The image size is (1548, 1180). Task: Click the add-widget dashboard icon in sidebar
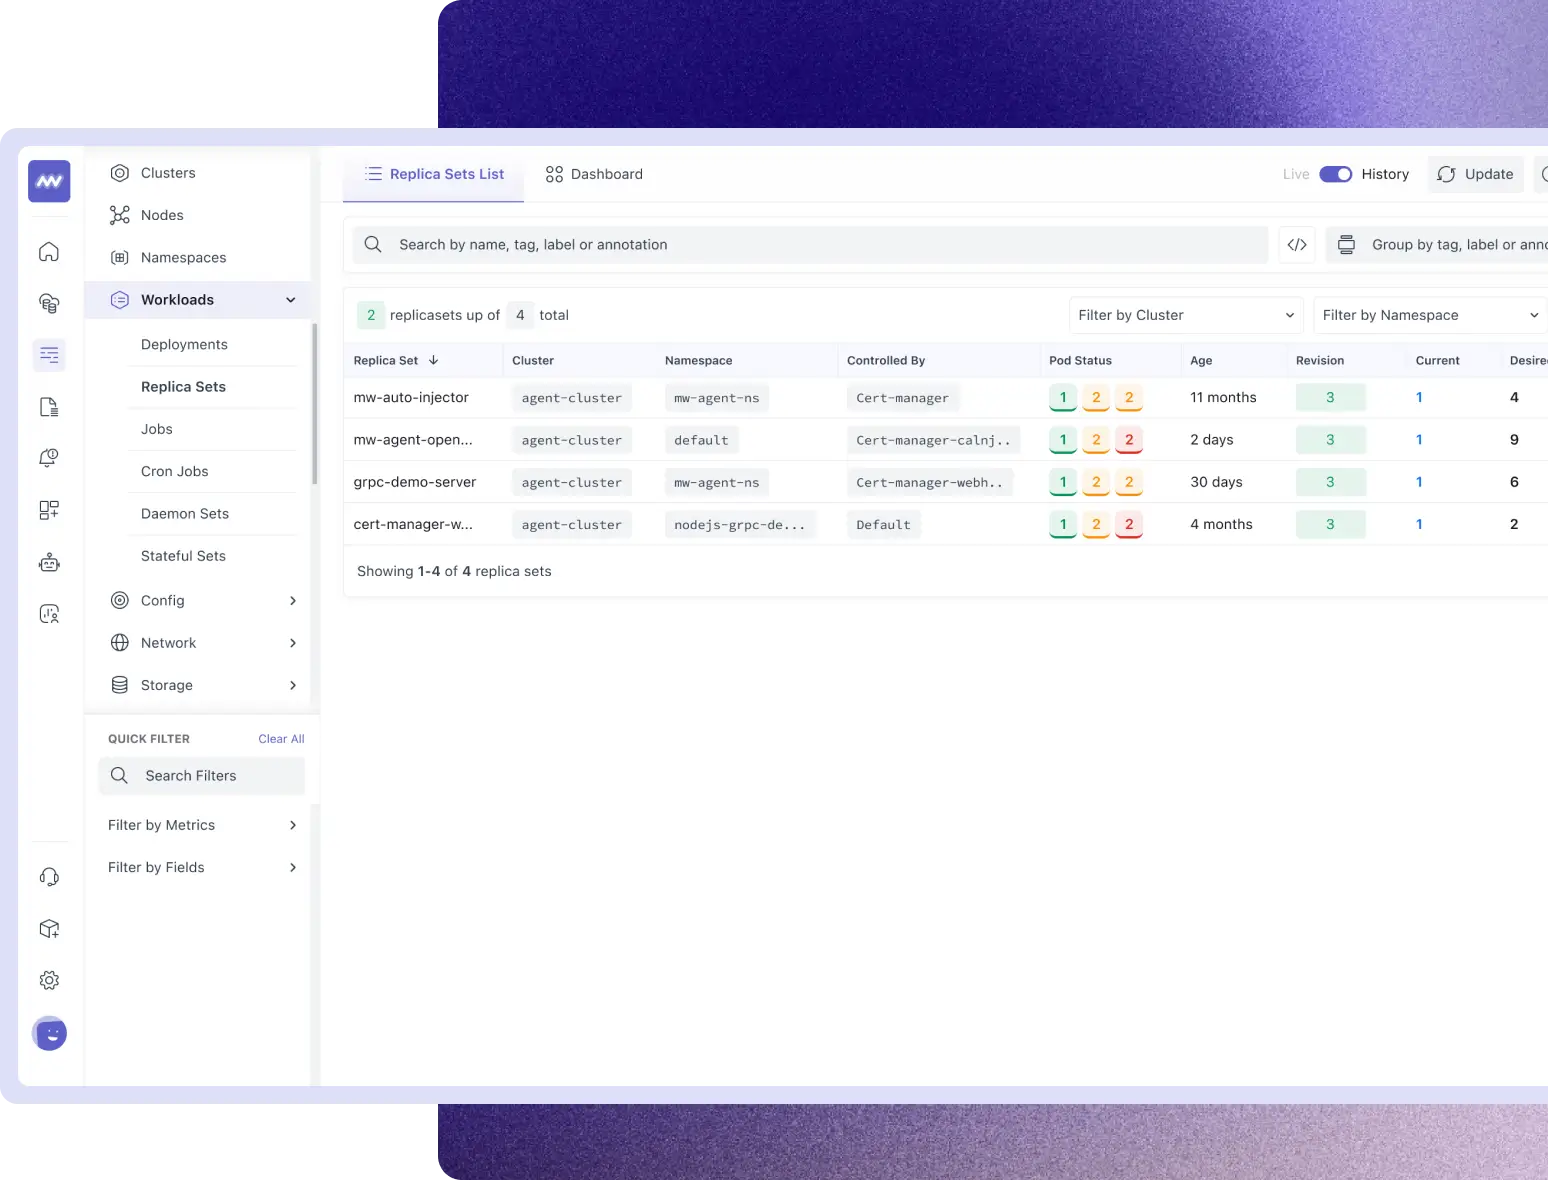coord(48,510)
